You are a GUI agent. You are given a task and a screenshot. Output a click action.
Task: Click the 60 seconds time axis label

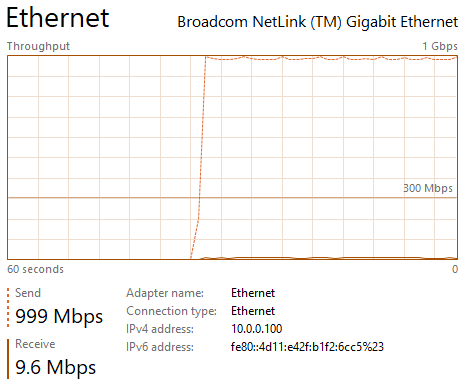click(x=35, y=269)
